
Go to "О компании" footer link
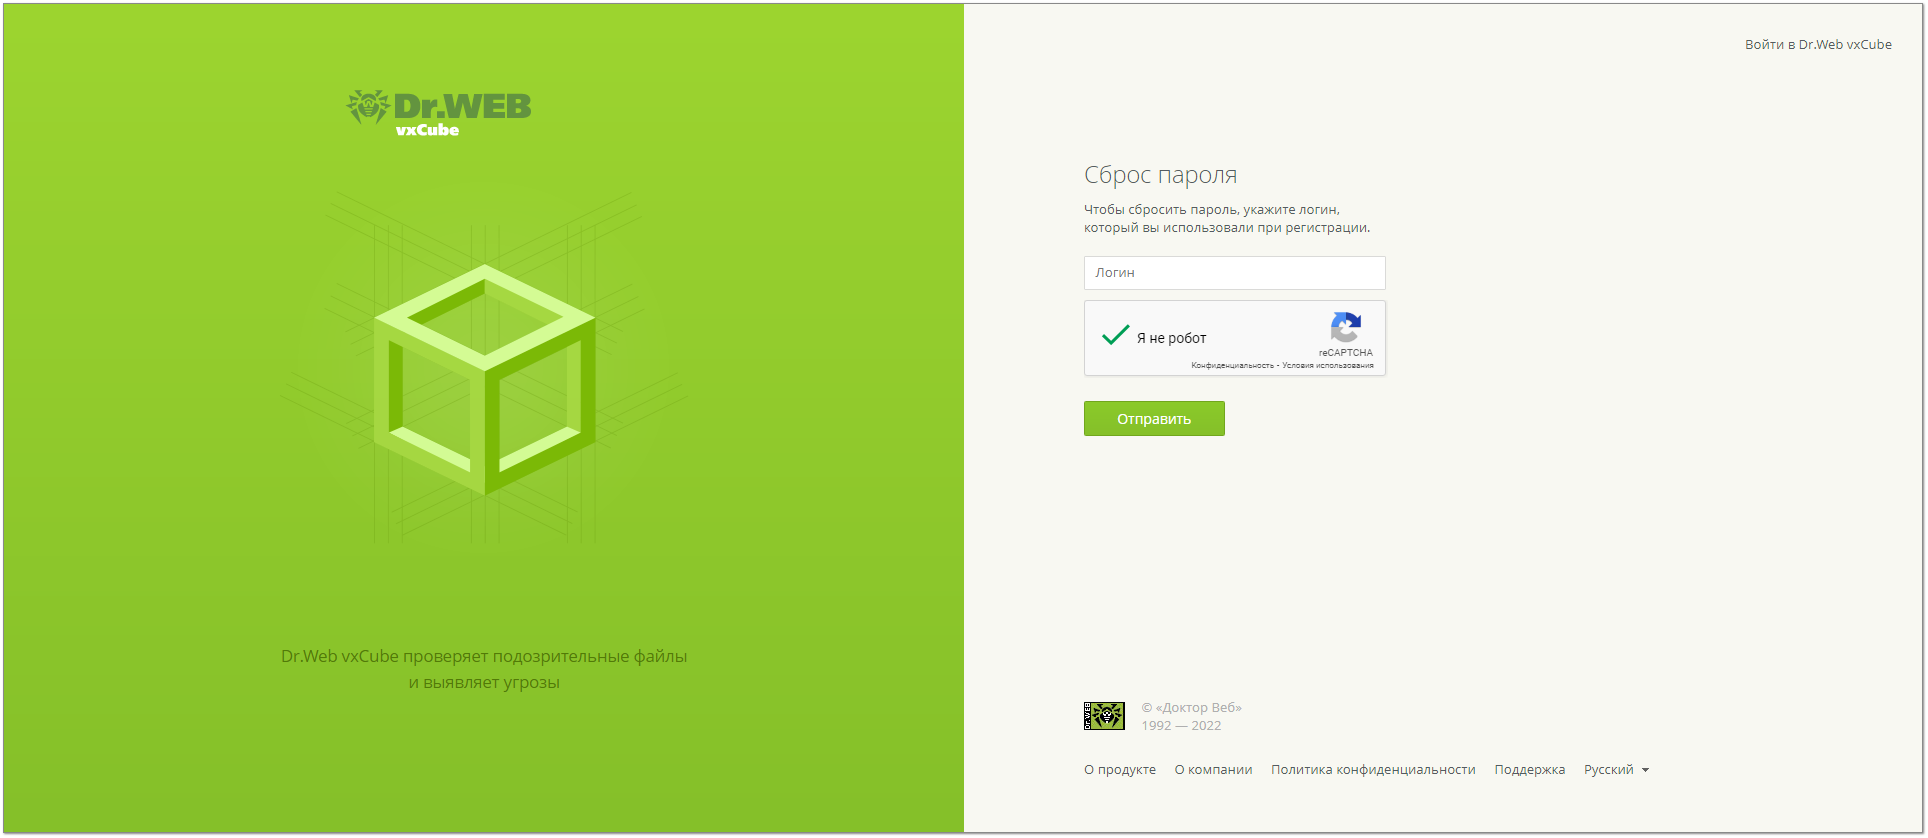click(x=1213, y=770)
